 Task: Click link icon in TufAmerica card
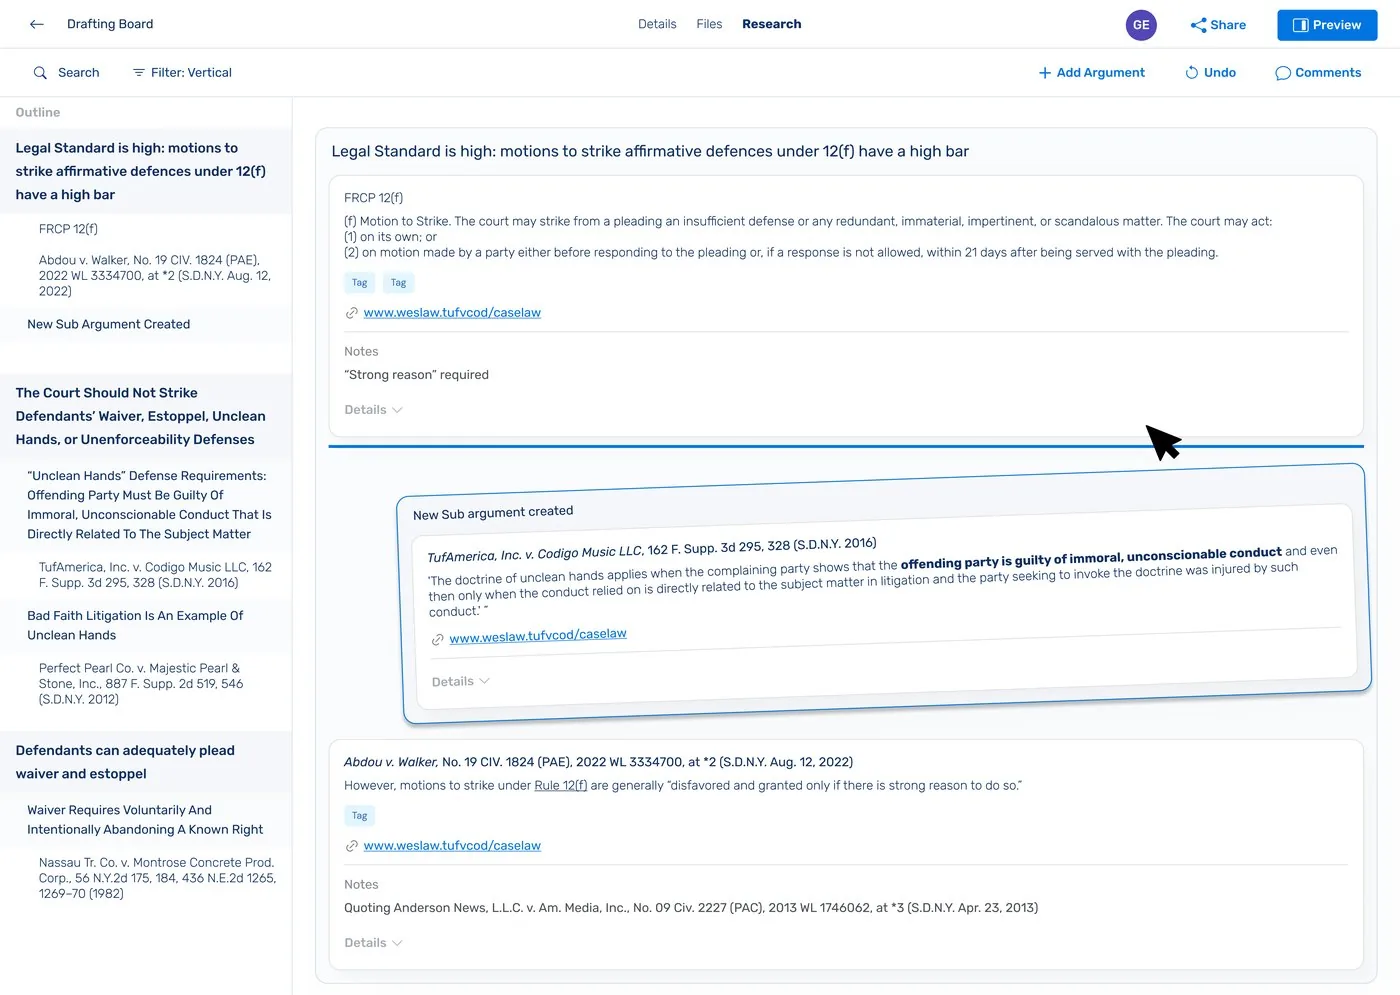[x=437, y=640]
